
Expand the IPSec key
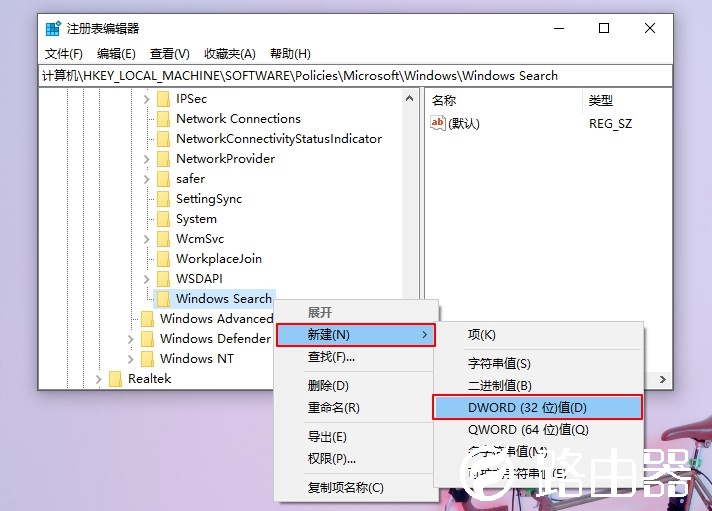(x=146, y=99)
